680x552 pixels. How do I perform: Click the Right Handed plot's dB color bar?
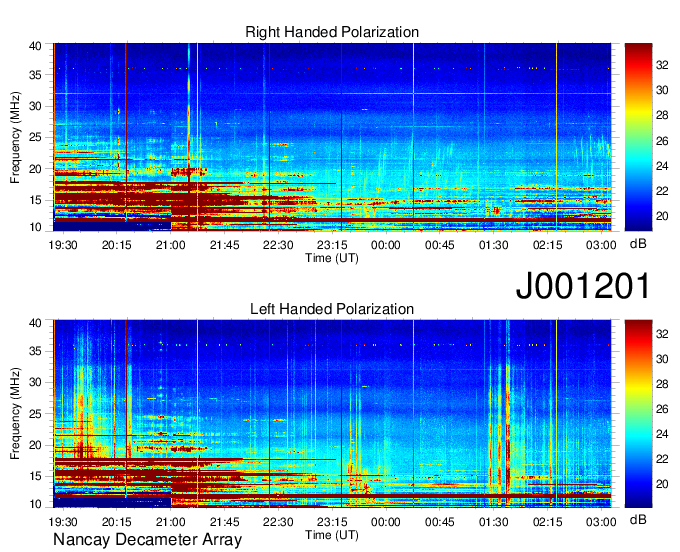point(638,137)
